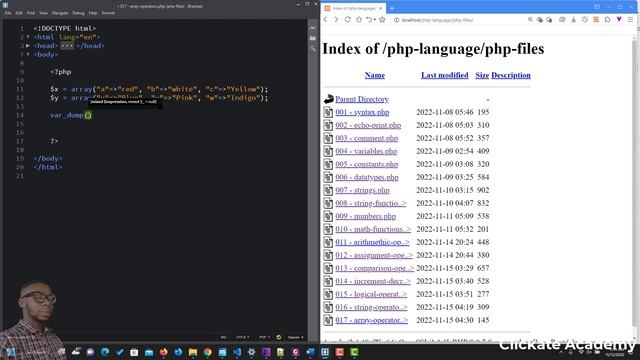The height and width of the screenshot is (360, 640).
Task: Click the browser address bar with localhost URL
Action: (459, 20)
